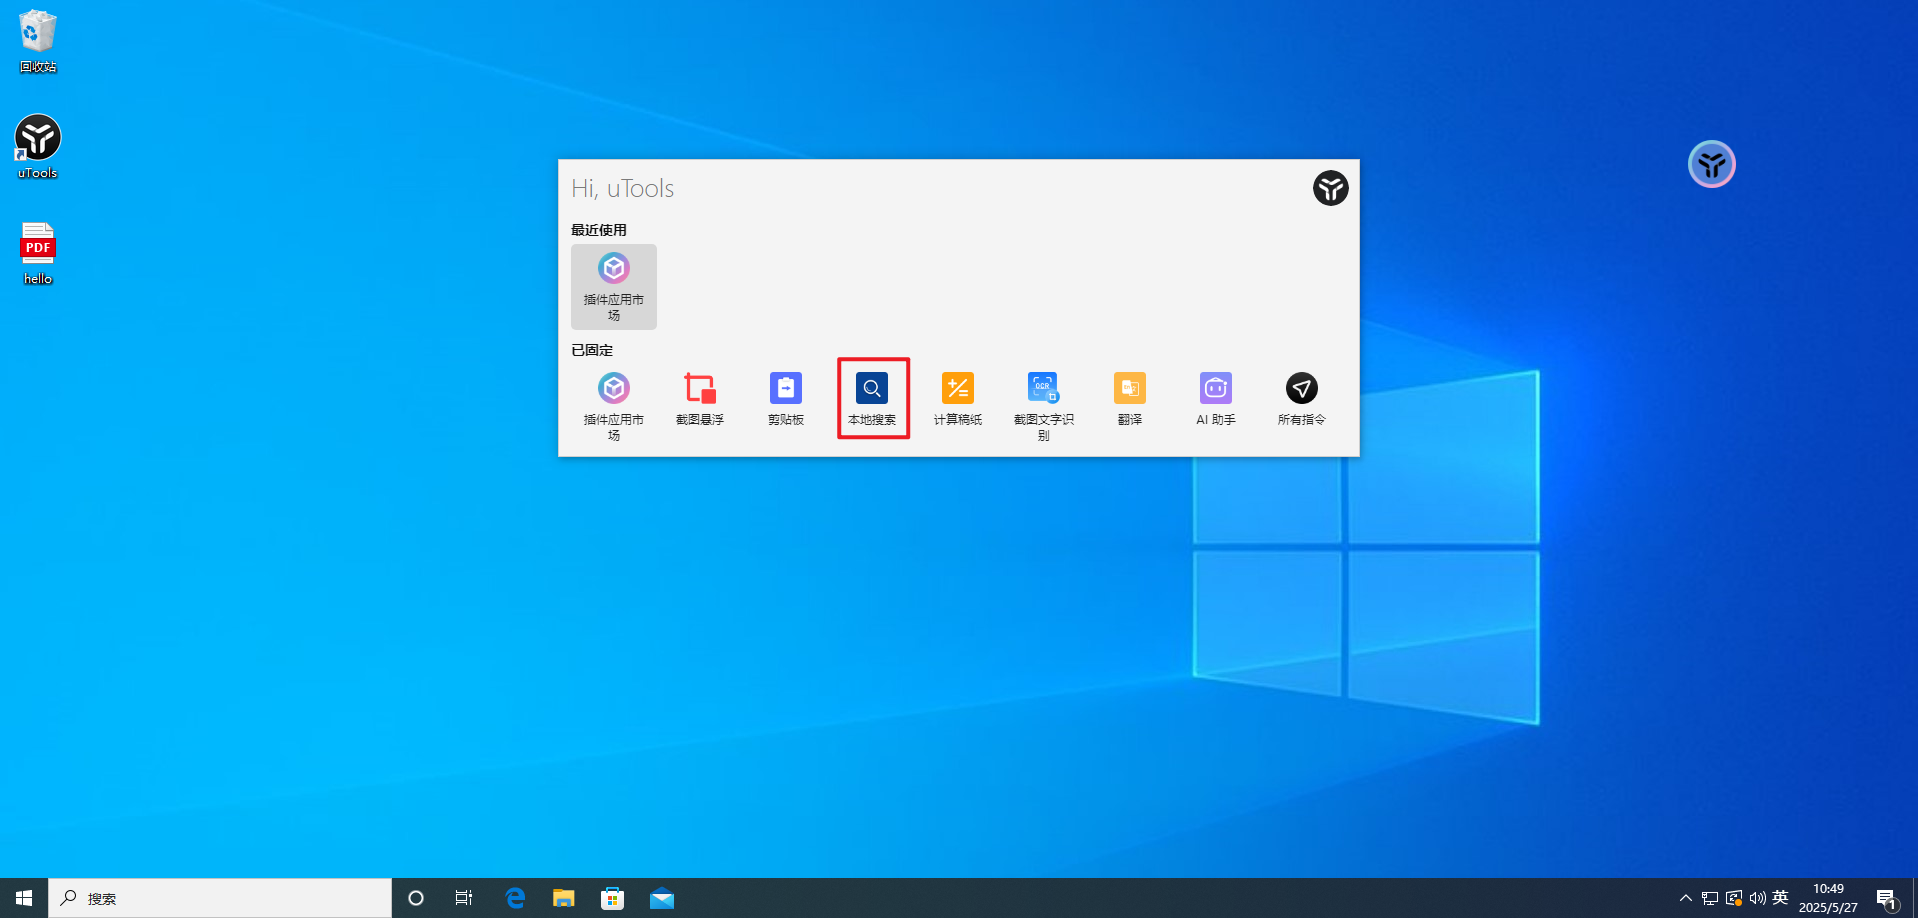1918x918 pixels.
Task: Expand hidden system tray icons
Action: pyautogui.click(x=1686, y=898)
